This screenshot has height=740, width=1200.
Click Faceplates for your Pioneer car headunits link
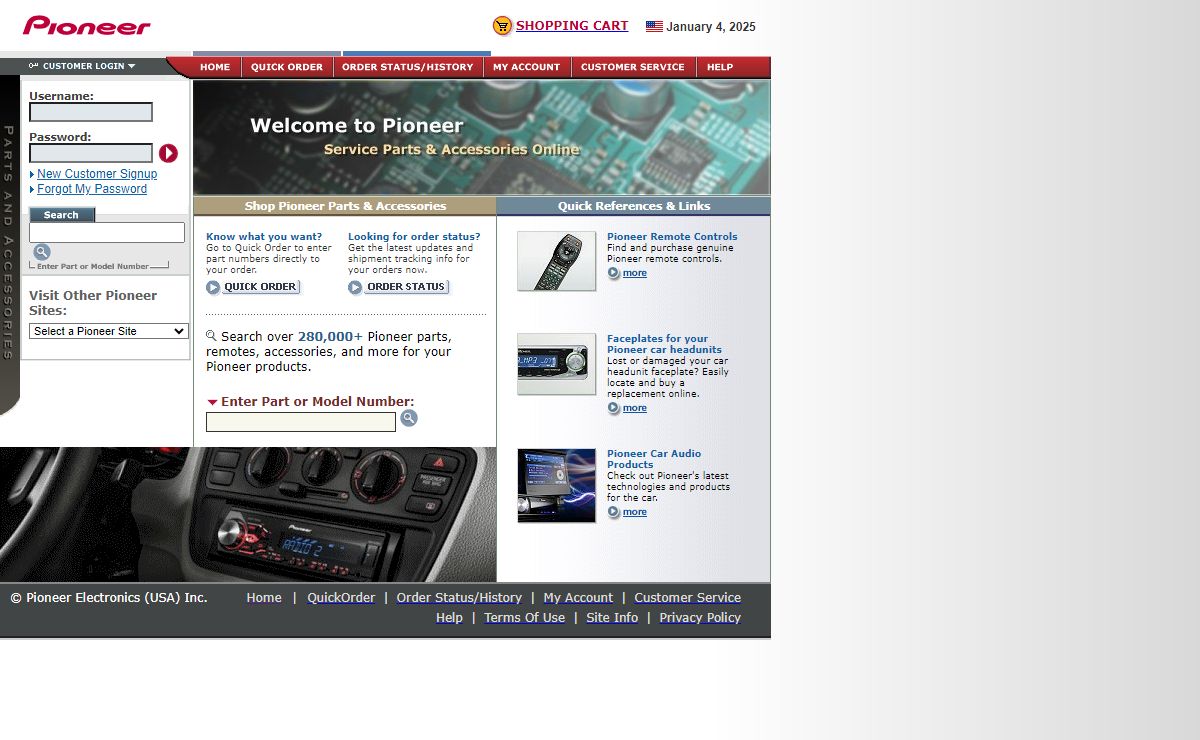click(x=664, y=344)
